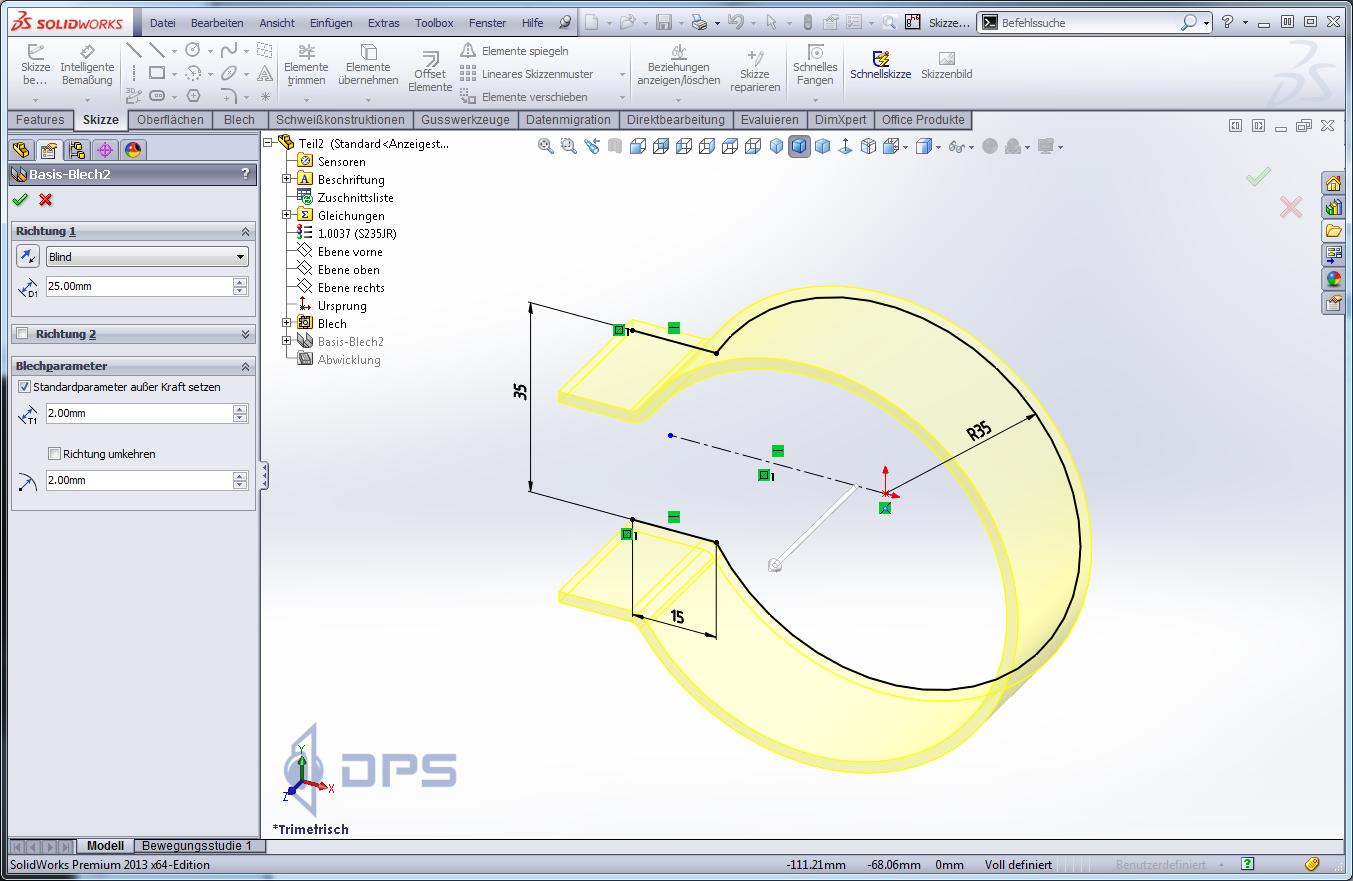
Task: Expand the Beschriftung tree node
Action: point(287,179)
